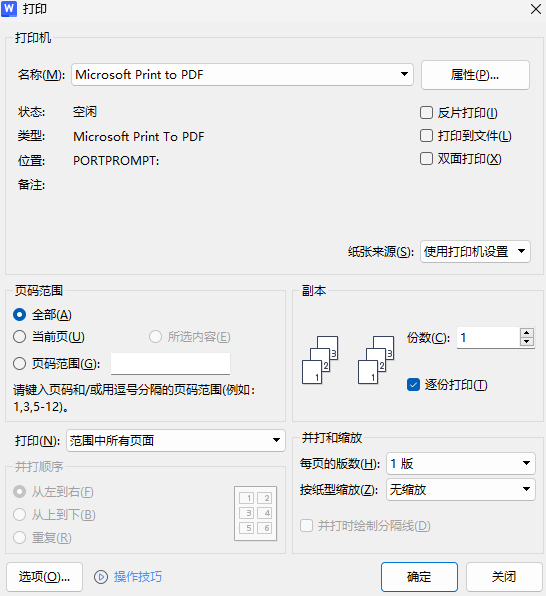This screenshot has width=546, height=596.
Task: Choose the 页码范围 radio option
Action: click(19, 364)
